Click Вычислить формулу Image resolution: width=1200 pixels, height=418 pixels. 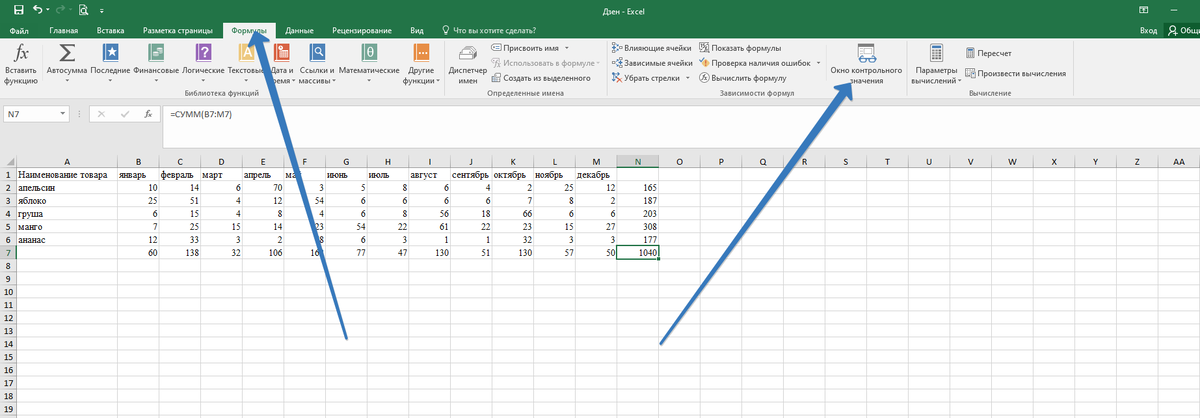[x=743, y=77]
